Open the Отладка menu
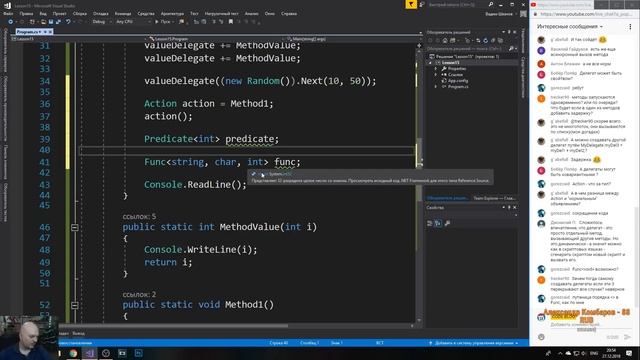Image resolution: width=640 pixels, height=360 pixels. 100,13
